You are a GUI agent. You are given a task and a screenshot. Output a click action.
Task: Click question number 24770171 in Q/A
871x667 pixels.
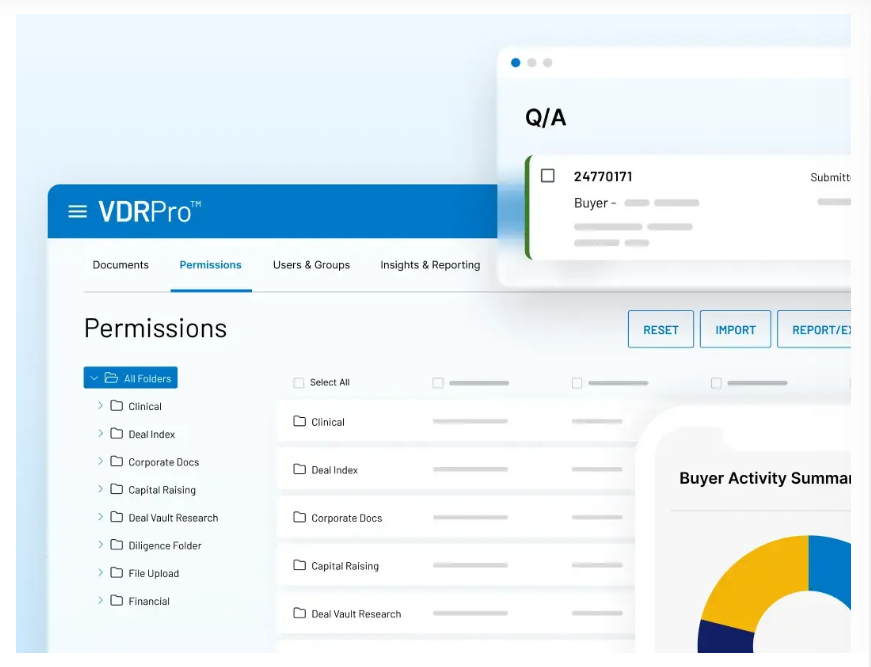[603, 177]
